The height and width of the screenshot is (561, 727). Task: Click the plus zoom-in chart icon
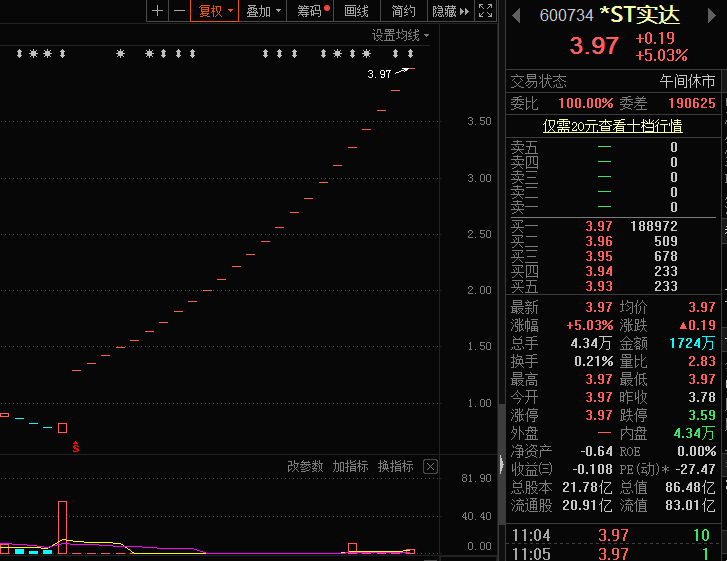coord(157,11)
